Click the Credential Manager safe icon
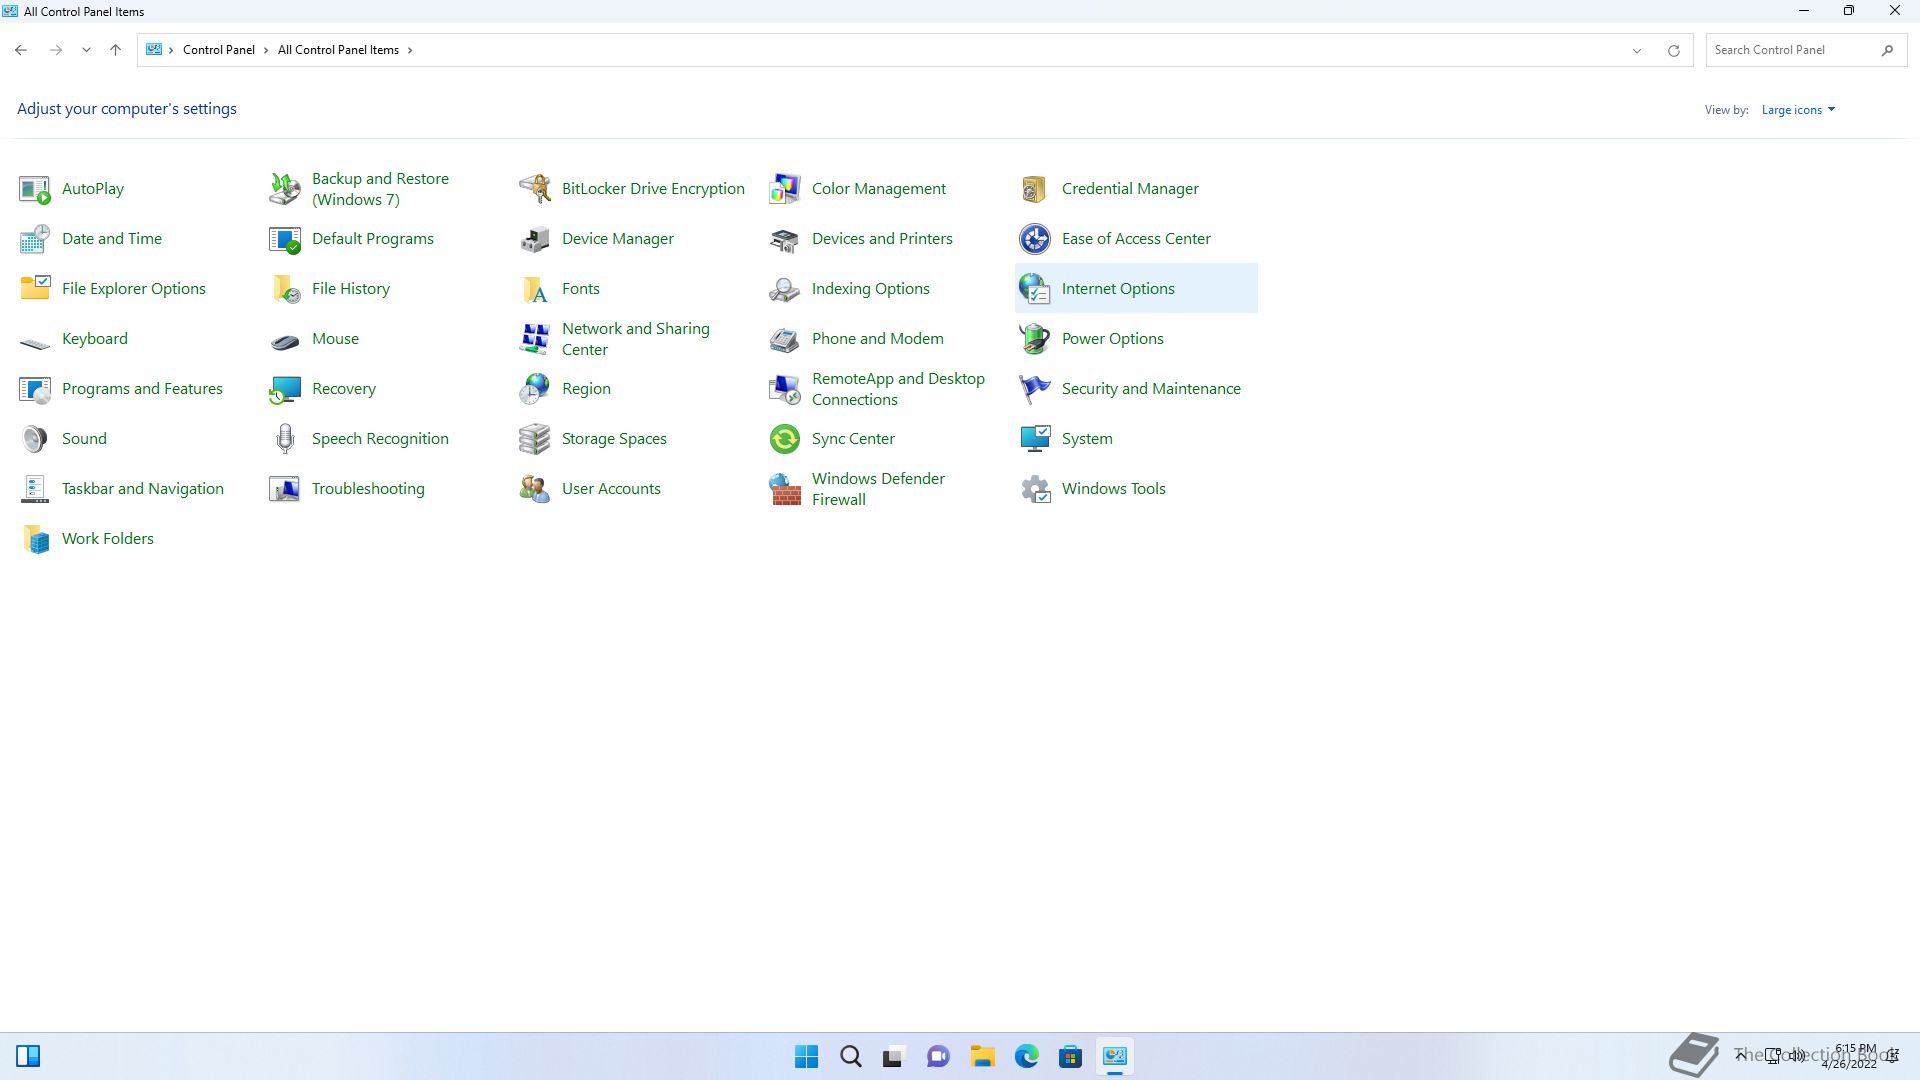The height and width of the screenshot is (1080, 1920). 1035,189
